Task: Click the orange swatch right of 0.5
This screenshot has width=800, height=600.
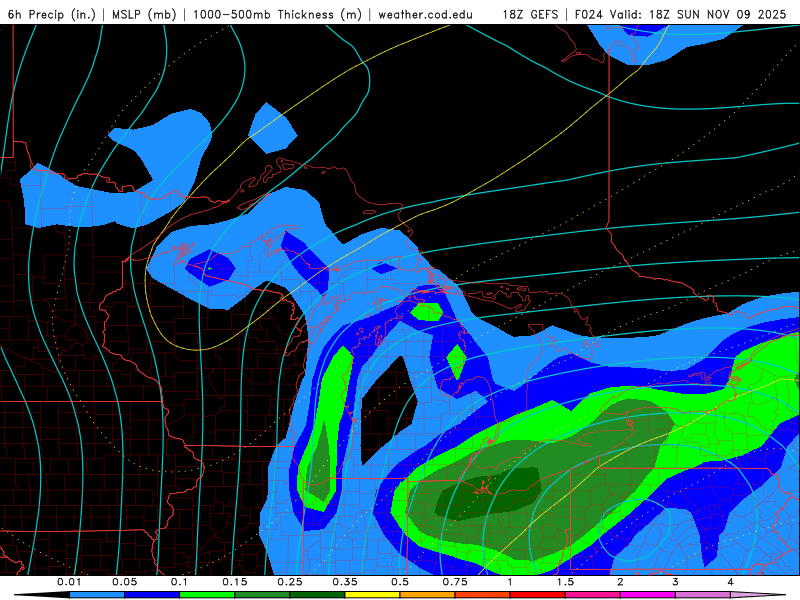Action: tap(428, 595)
